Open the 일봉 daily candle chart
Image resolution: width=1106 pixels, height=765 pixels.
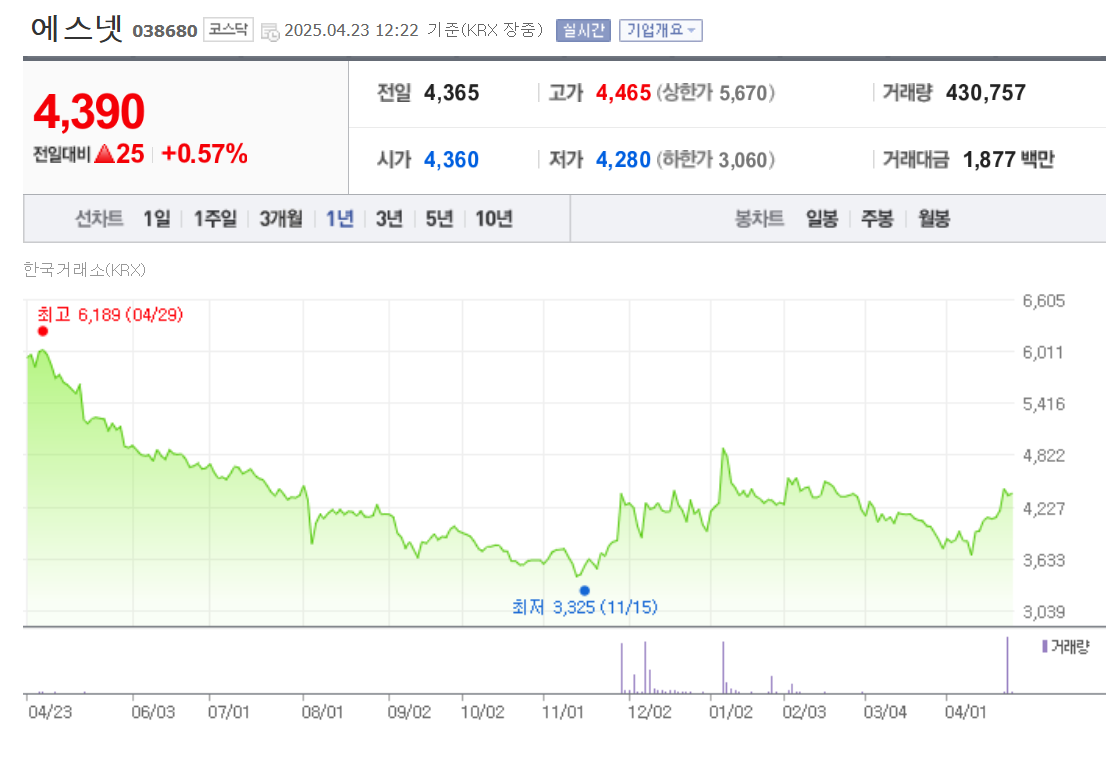pos(822,219)
